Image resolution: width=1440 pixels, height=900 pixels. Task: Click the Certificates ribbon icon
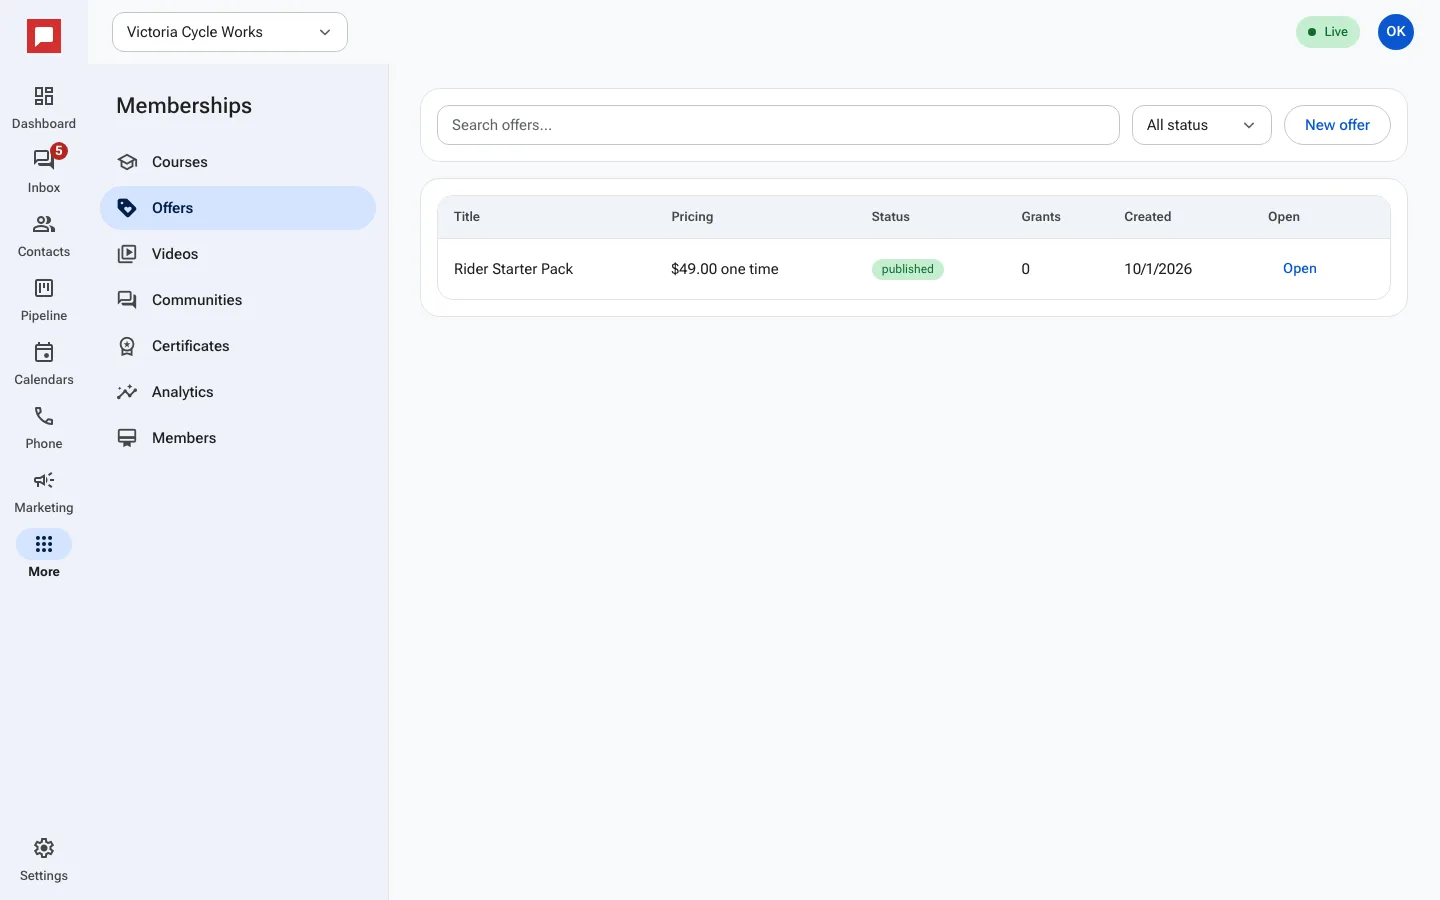tap(127, 346)
